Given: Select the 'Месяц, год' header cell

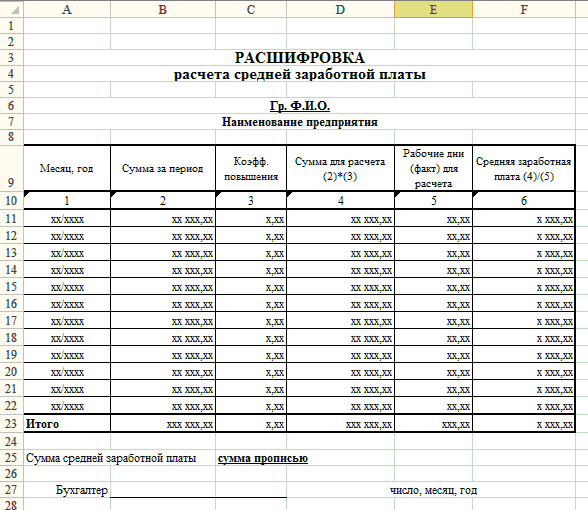Looking at the screenshot, I should pyautogui.click(x=67, y=168).
